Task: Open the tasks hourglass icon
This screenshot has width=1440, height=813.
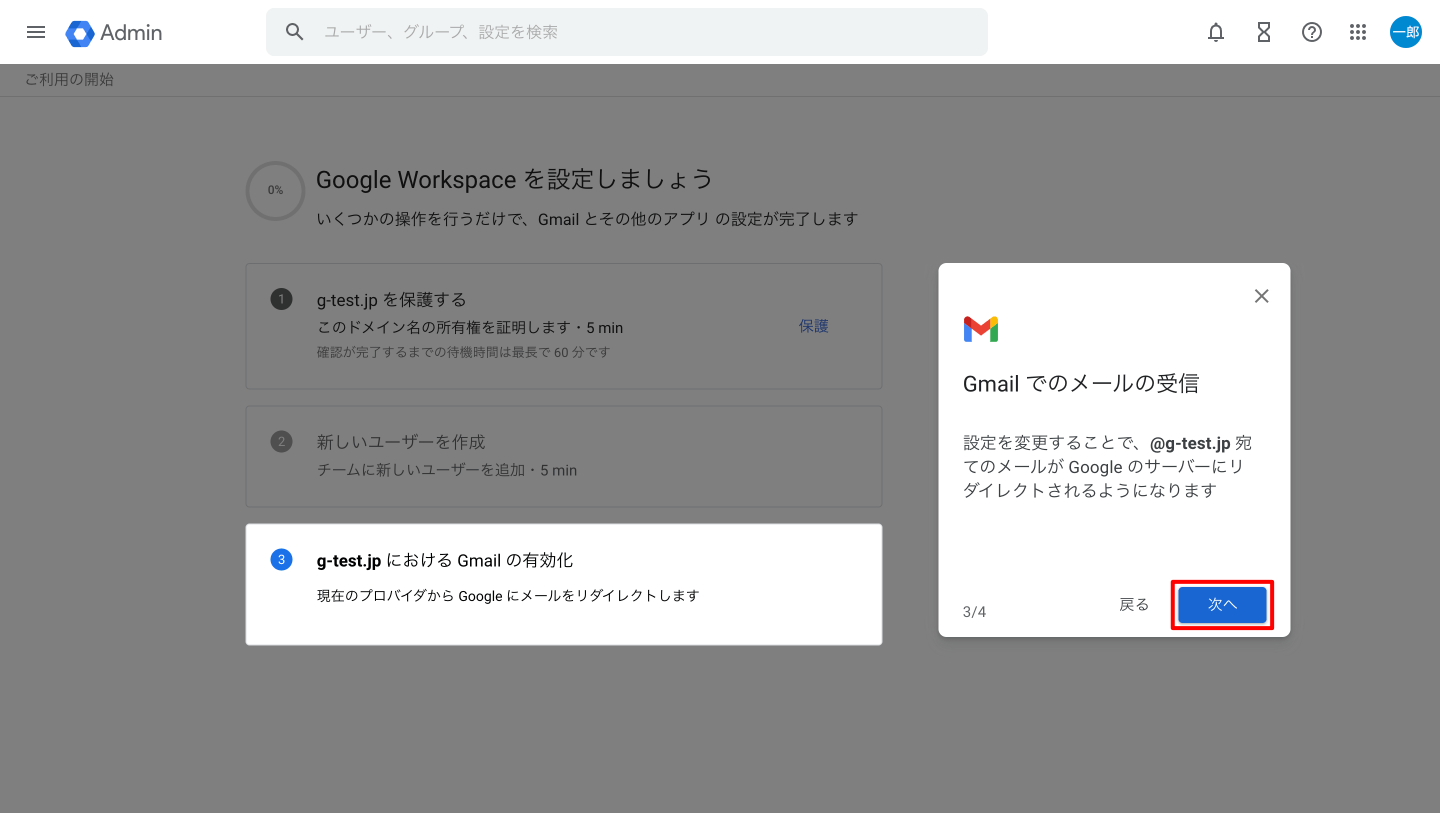Action: (x=1264, y=32)
